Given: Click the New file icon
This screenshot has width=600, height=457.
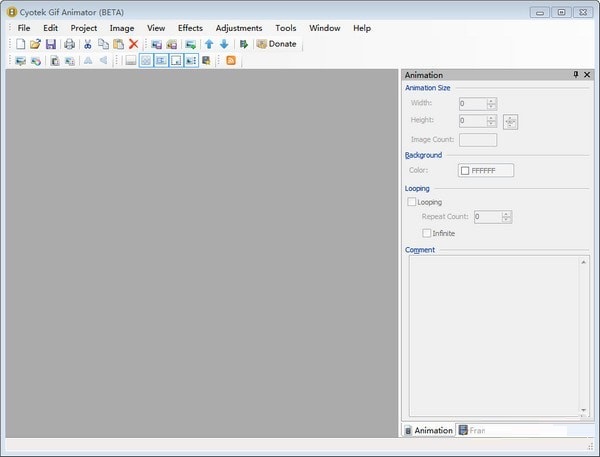Looking at the screenshot, I should click(x=21, y=44).
